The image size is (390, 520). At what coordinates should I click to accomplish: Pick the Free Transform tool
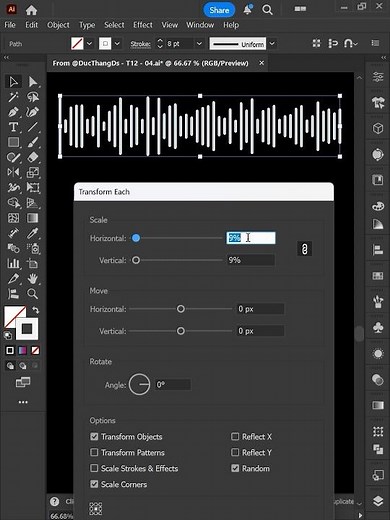tap(33, 187)
